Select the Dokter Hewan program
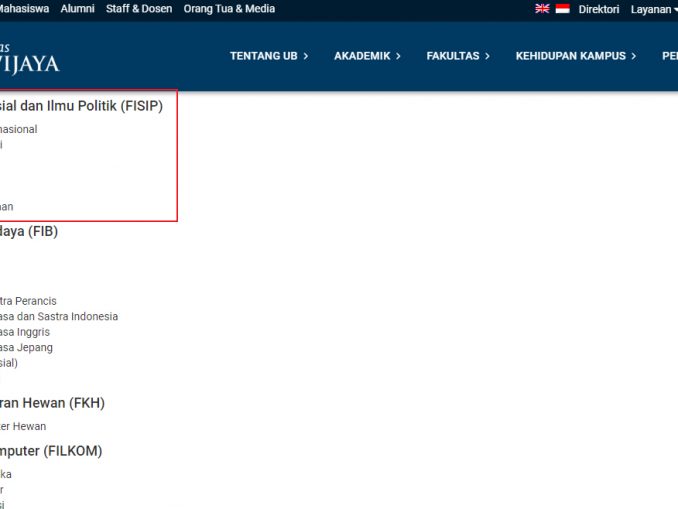The width and height of the screenshot is (678, 509). [23, 426]
